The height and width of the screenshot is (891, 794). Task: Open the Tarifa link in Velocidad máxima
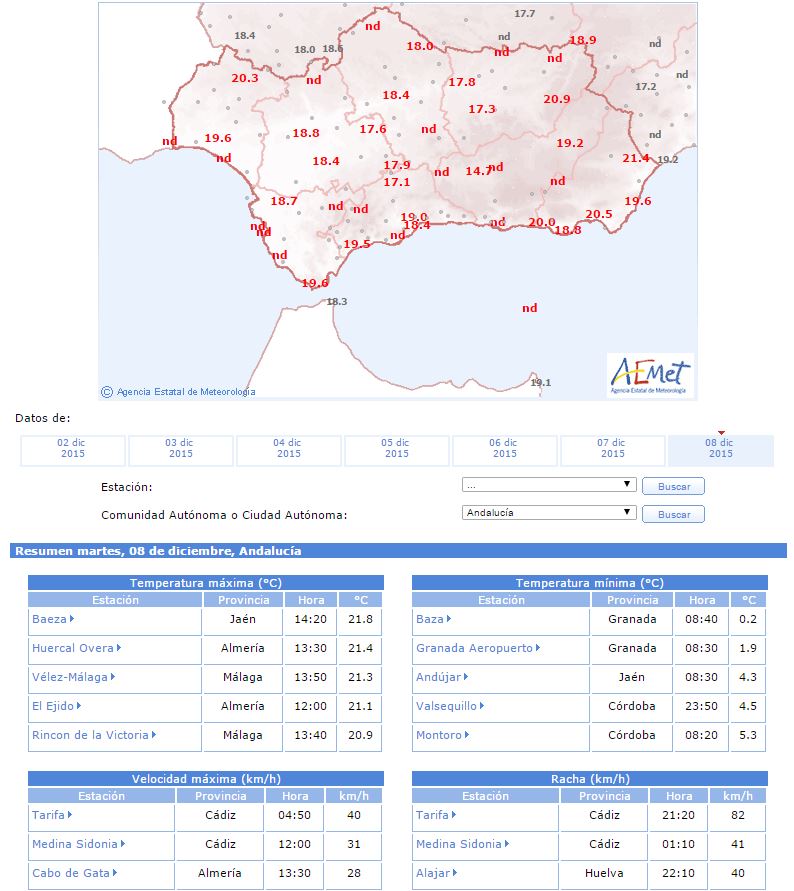tap(48, 815)
